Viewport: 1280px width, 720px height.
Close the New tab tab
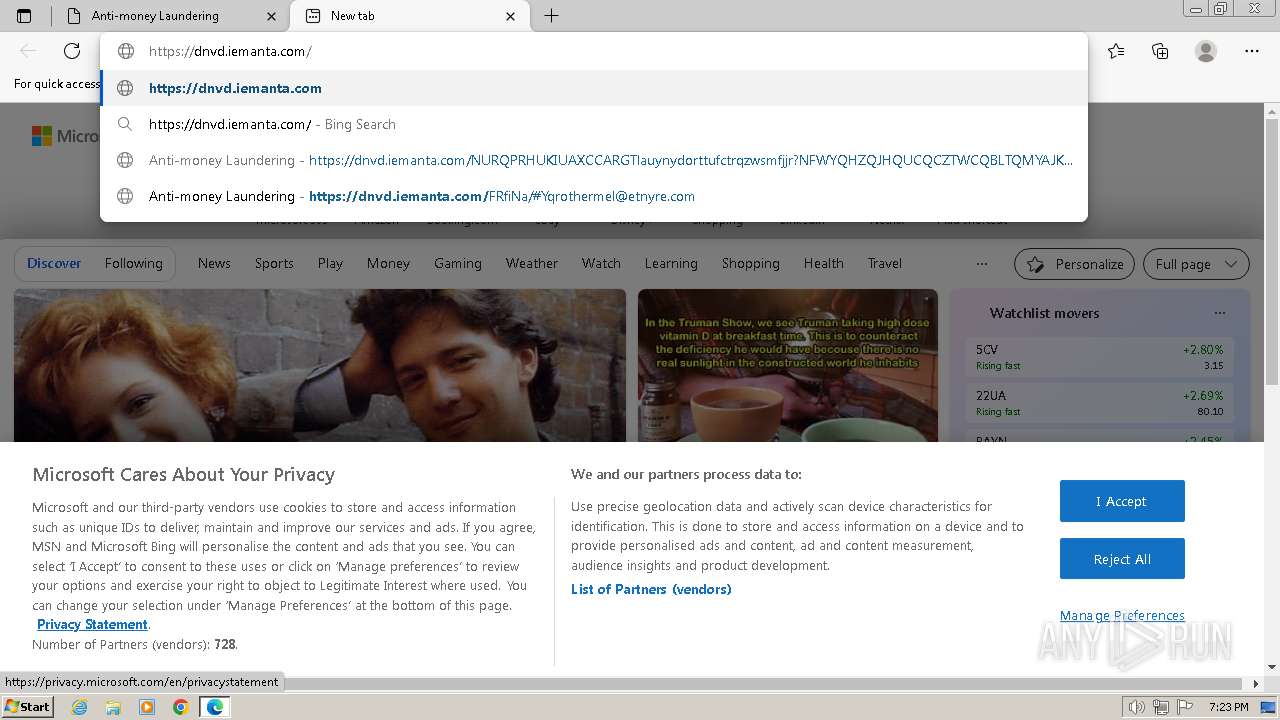click(x=511, y=16)
